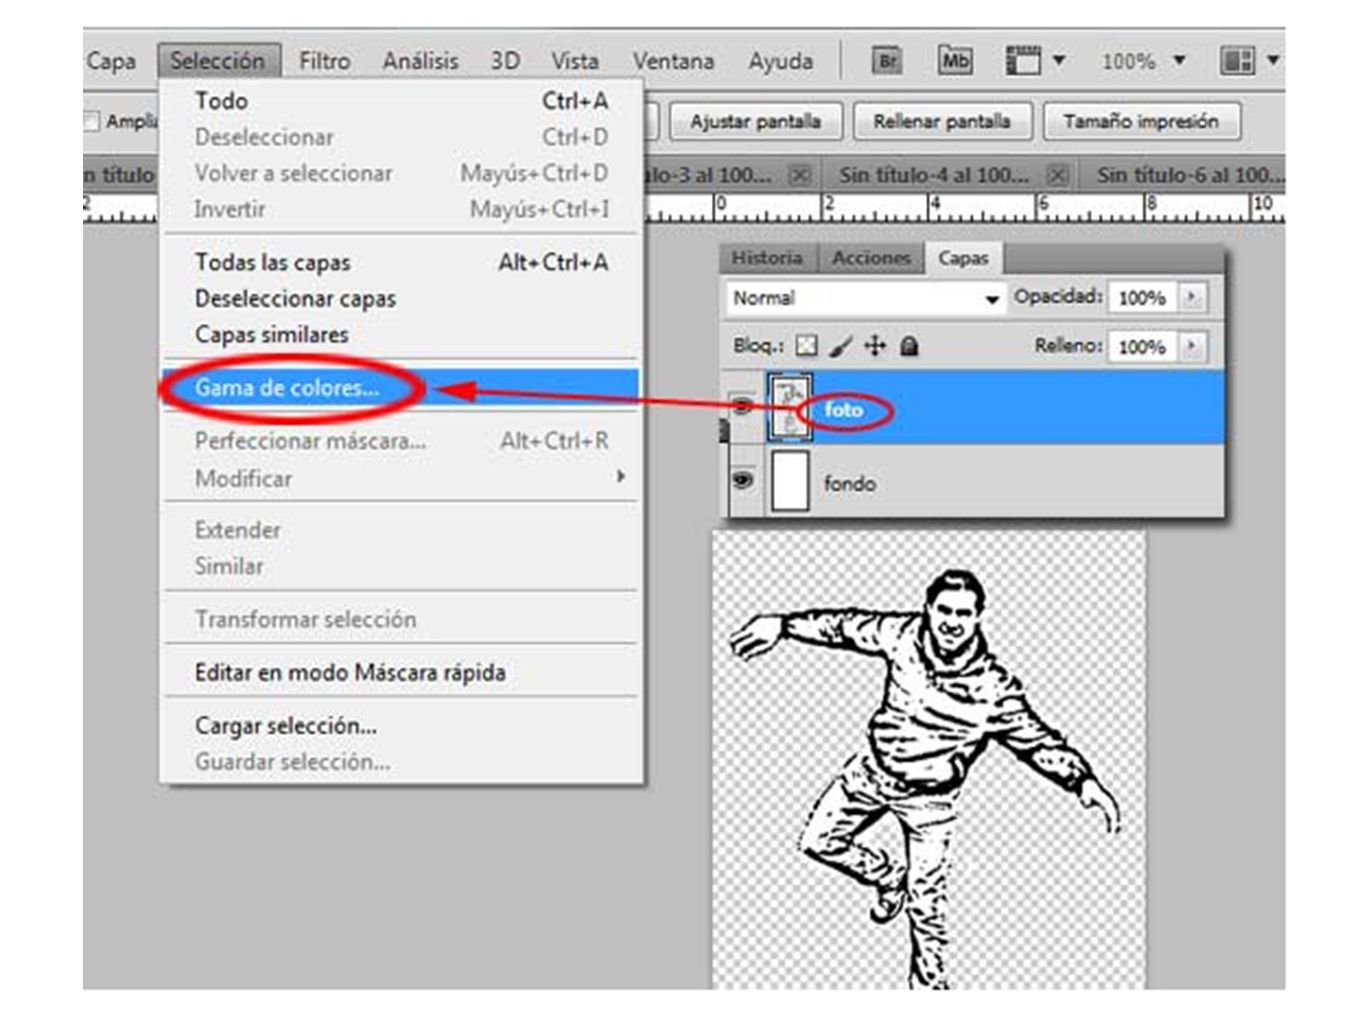Click Transformar selección menu entry
The width and height of the screenshot is (1365, 1024).
tap(400, 619)
